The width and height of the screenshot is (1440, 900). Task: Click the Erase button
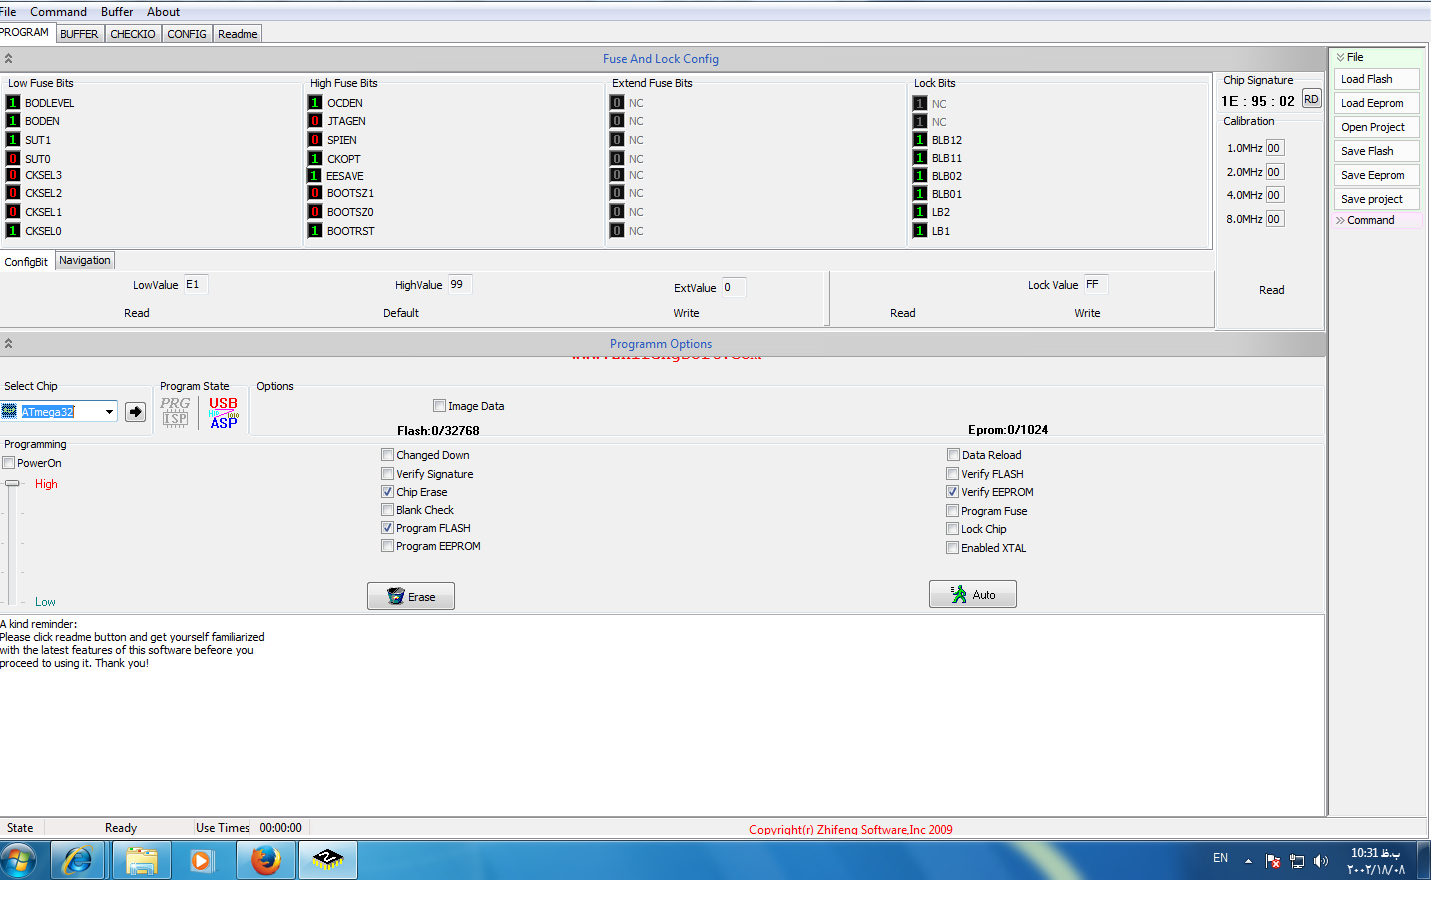click(411, 597)
